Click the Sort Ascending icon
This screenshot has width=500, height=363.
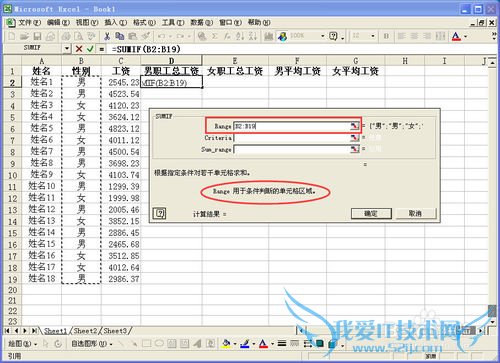(x=240, y=36)
